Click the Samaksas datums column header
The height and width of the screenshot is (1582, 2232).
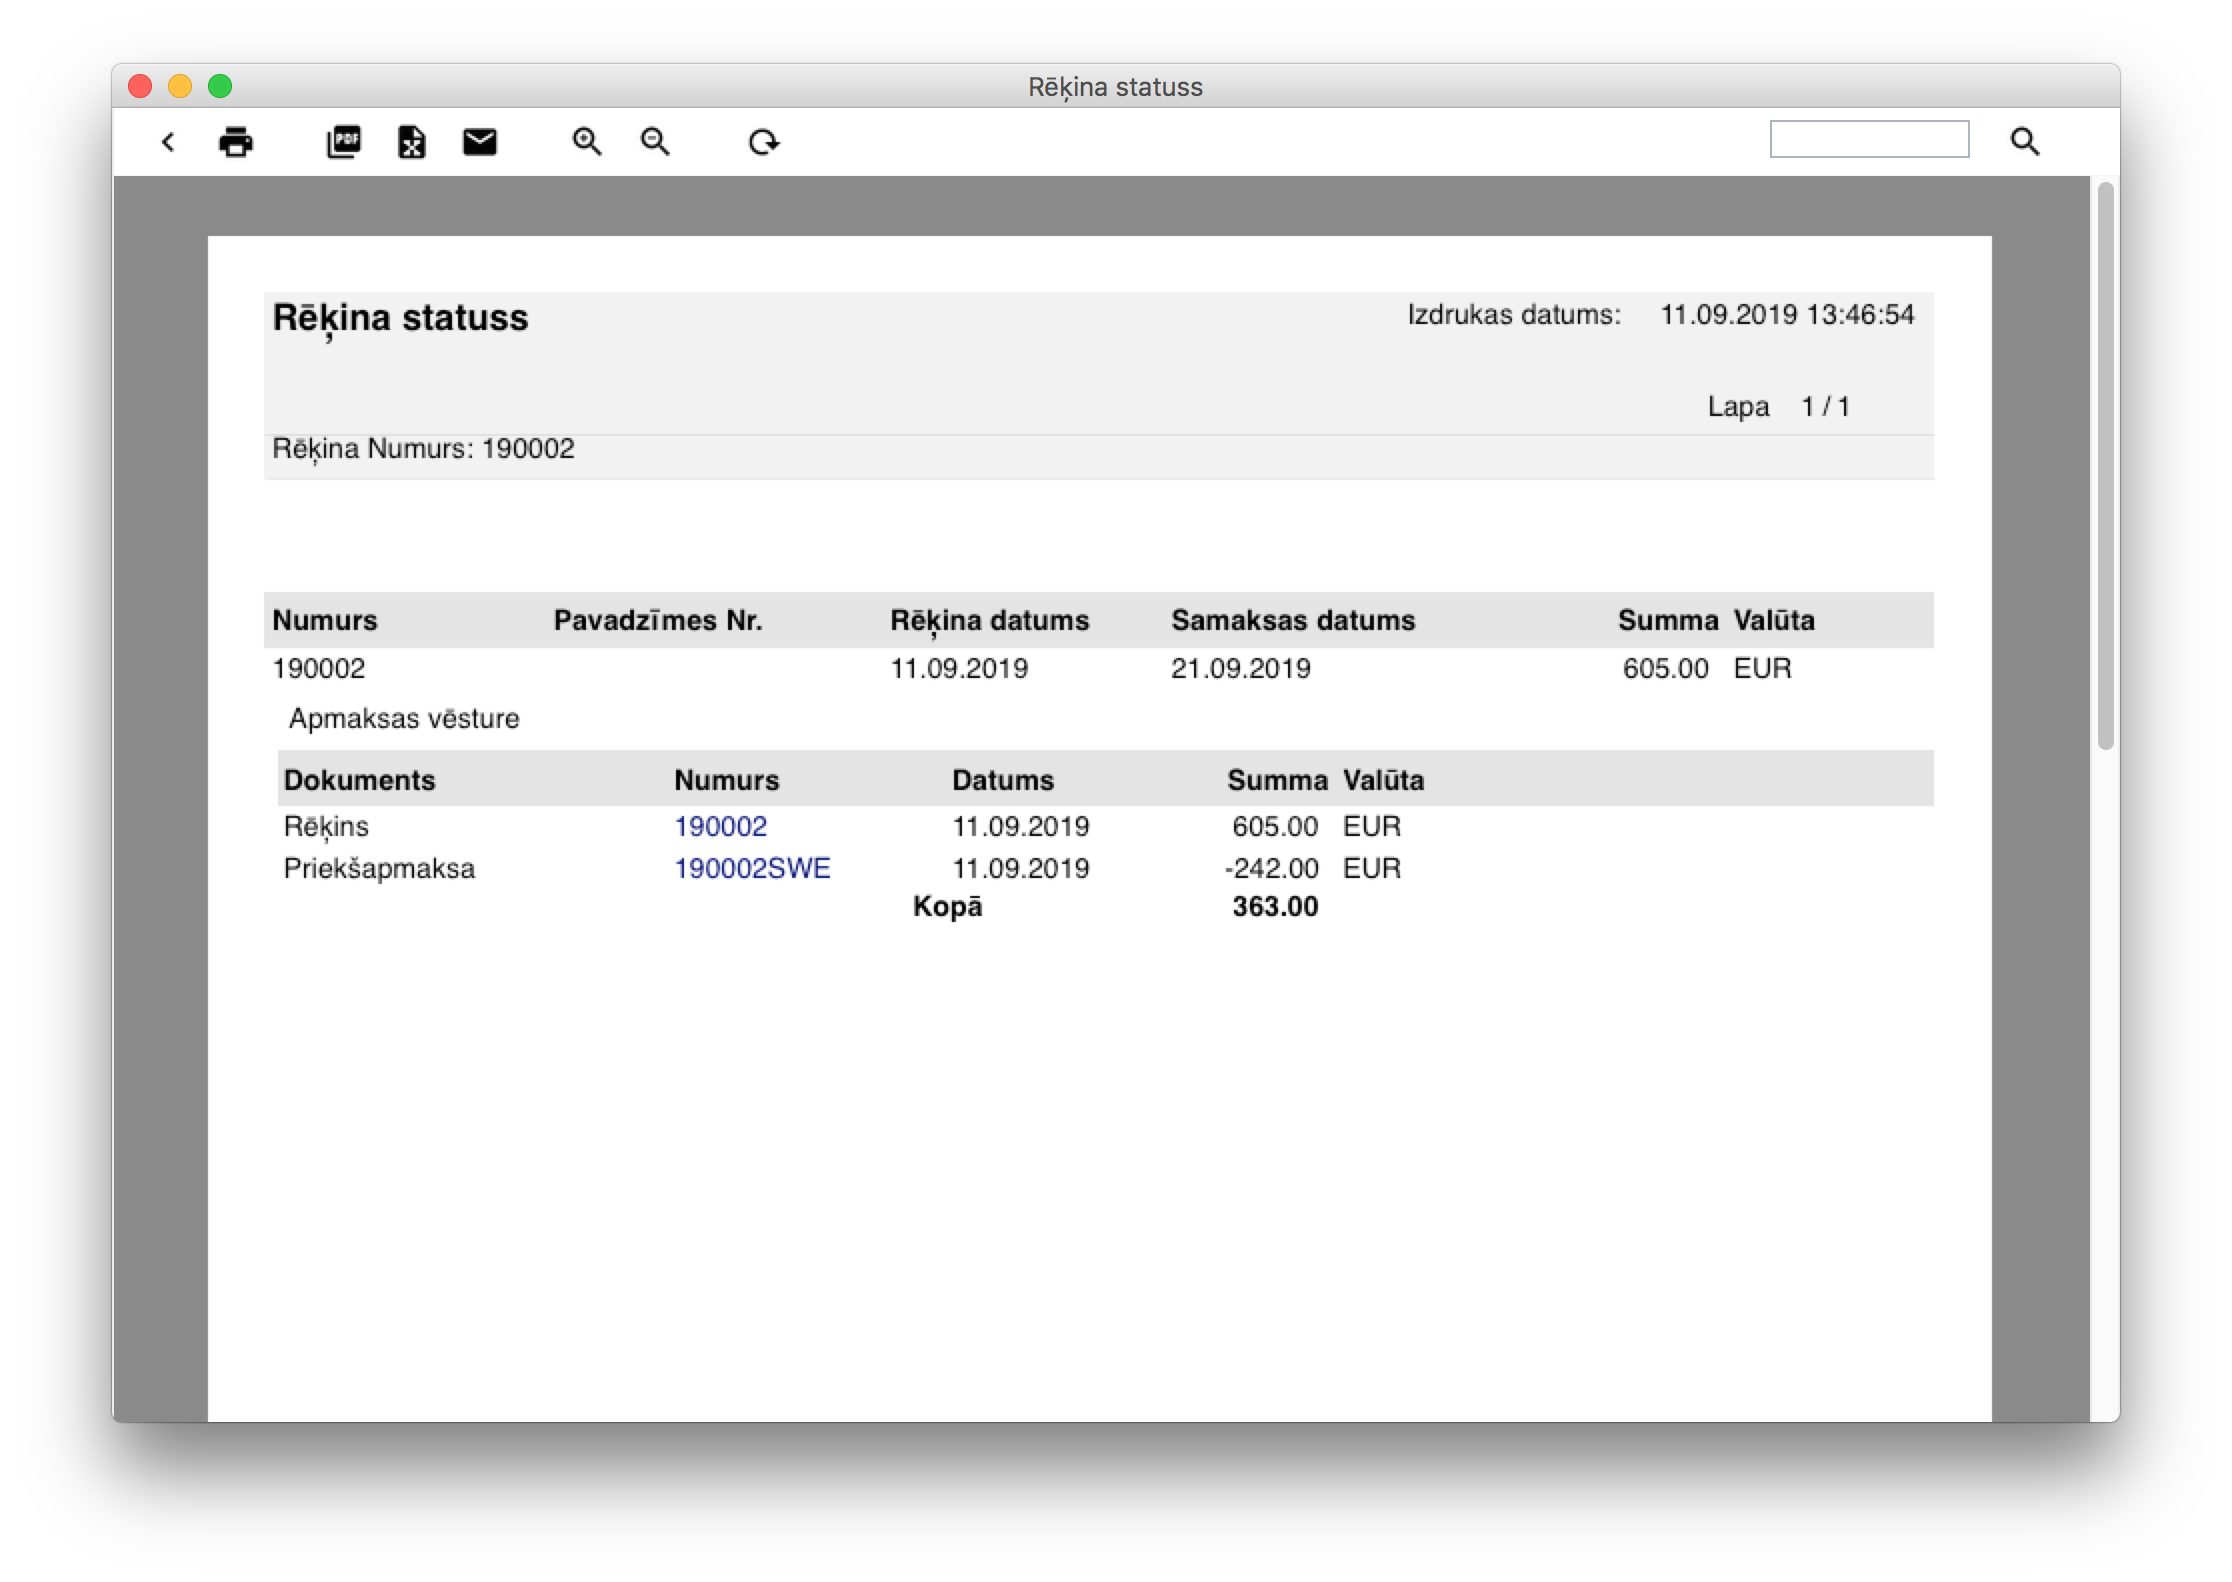pyautogui.click(x=1294, y=620)
